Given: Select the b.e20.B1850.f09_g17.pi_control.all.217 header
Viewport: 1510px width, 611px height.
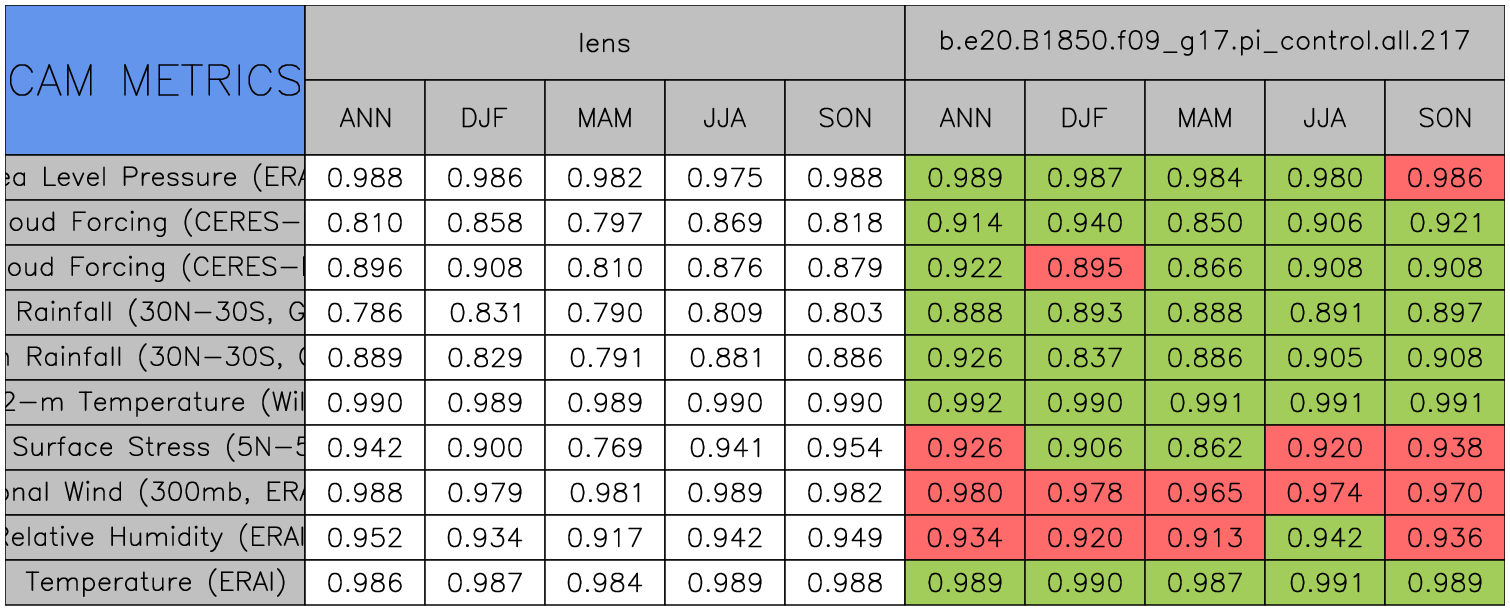Looking at the screenshot, I should (1204, 42).
